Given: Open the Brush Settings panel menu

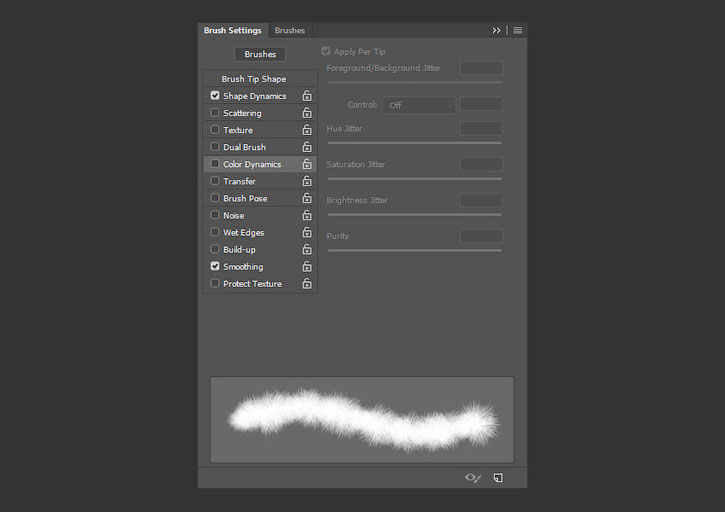Looking at the screenshot, I should [x=517, y=31].
